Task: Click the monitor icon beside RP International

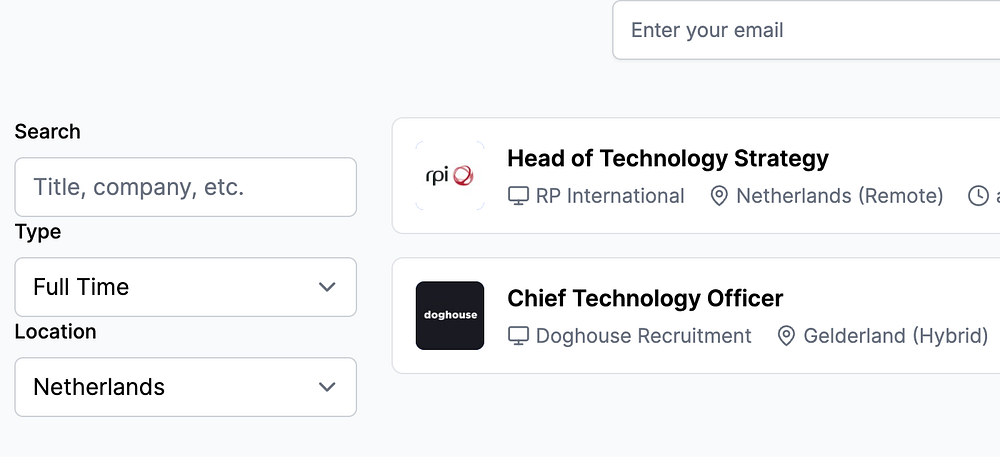Action: pyautogui.click(x=518, y=196)
